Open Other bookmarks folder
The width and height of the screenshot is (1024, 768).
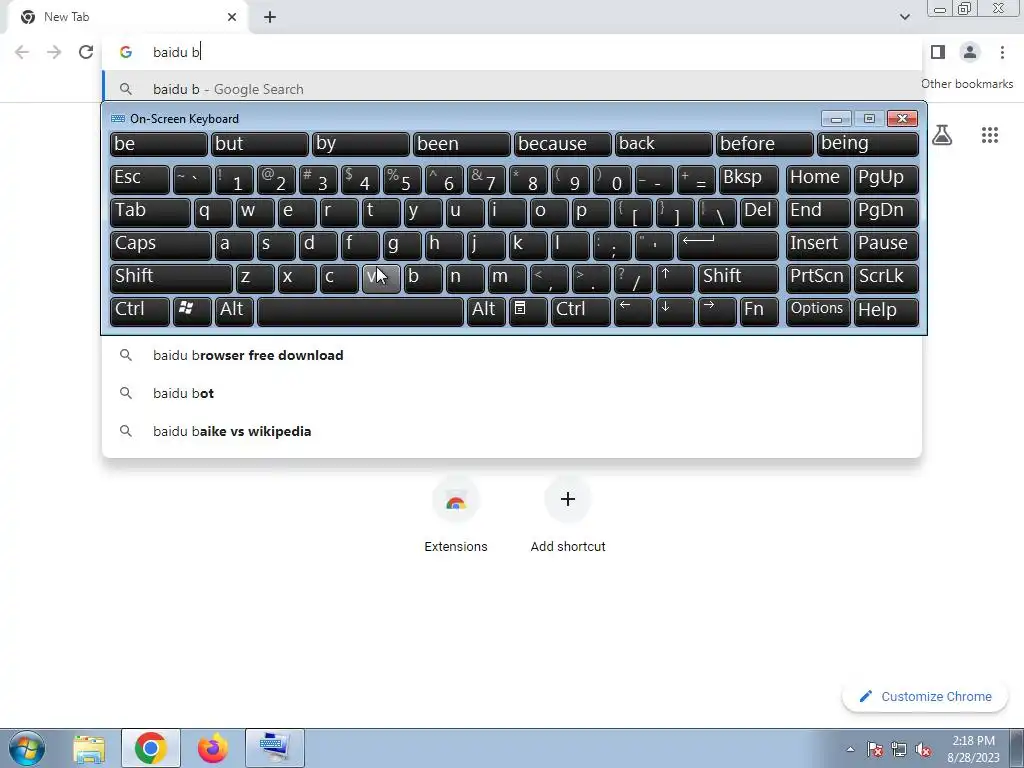(967, 84)
